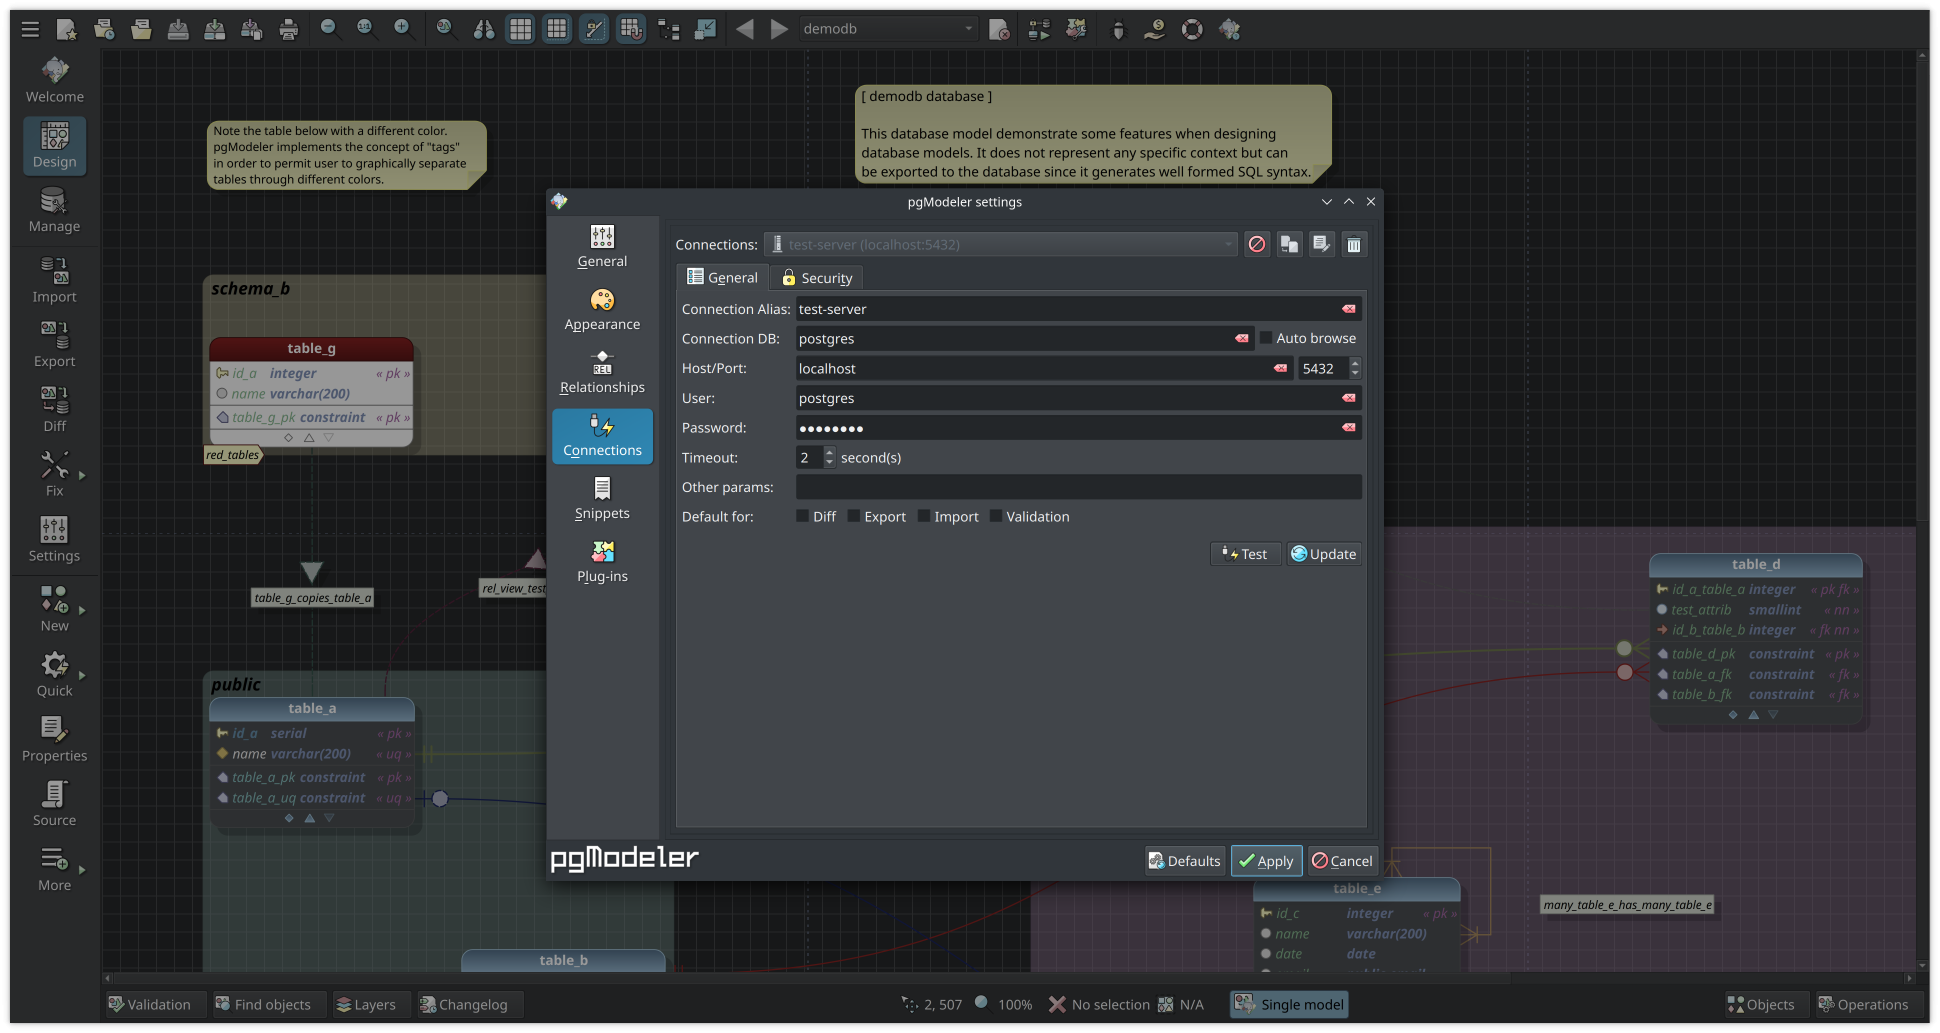The width and height of the screenshot is (1940, 1033).
Task: Delete the selected connection trash icon
Action: pyautogui.click(x=1353, y=244)
